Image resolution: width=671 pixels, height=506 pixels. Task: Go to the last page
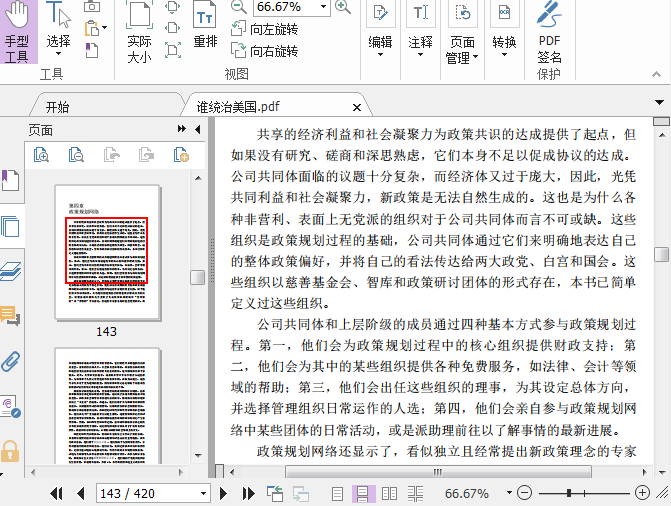[248, 494]
